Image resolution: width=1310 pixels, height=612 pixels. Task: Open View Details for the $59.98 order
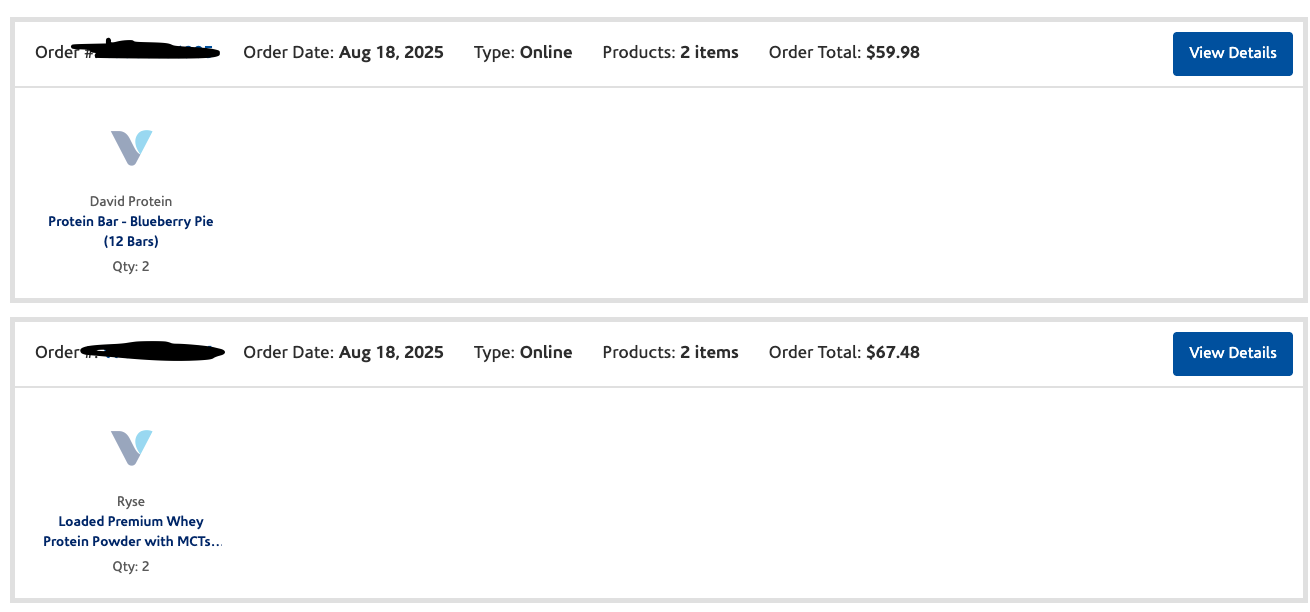(x=1232, y=53)
